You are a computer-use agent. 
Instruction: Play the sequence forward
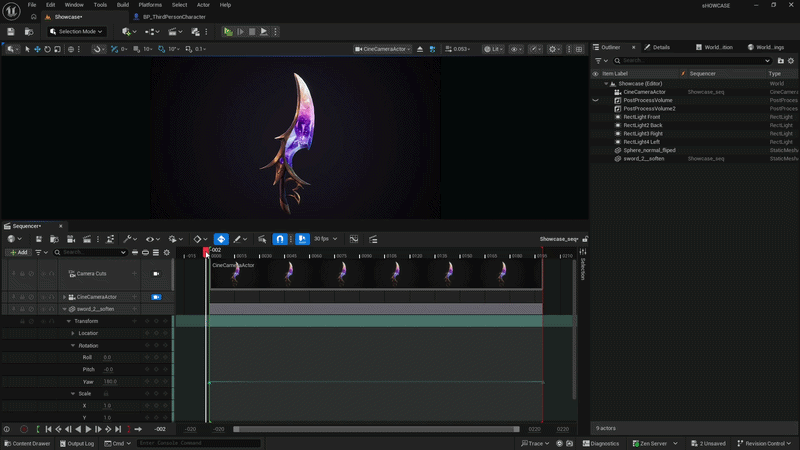point(88,430)
